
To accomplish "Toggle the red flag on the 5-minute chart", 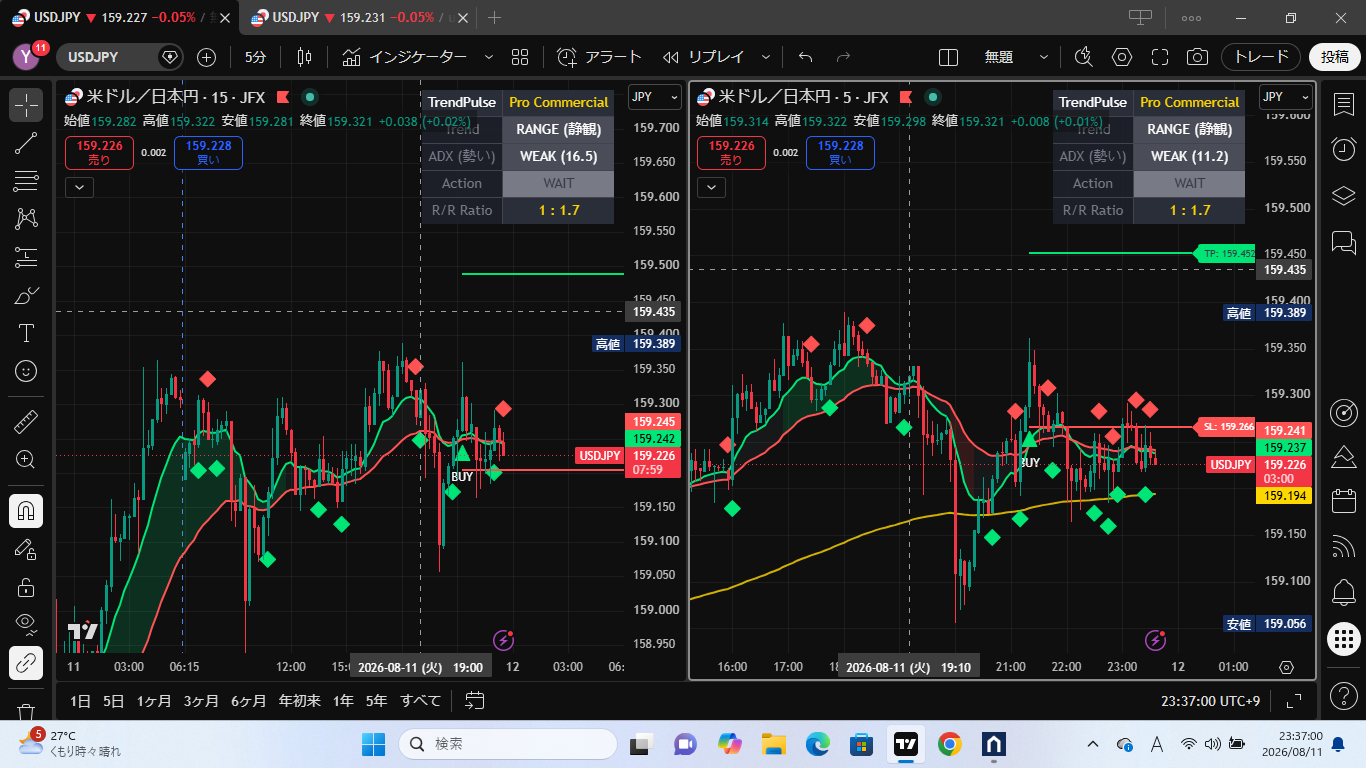I will (x=906, y=97).
